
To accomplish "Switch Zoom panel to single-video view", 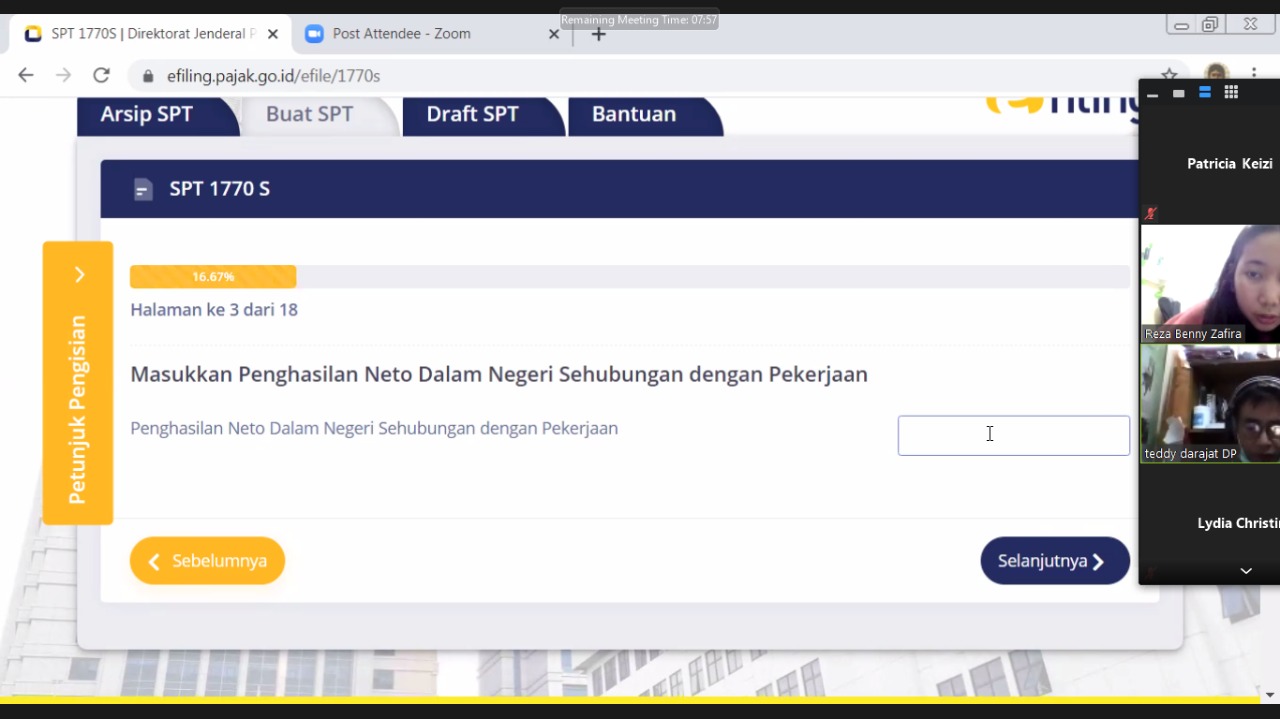I will coord(1179,93).
